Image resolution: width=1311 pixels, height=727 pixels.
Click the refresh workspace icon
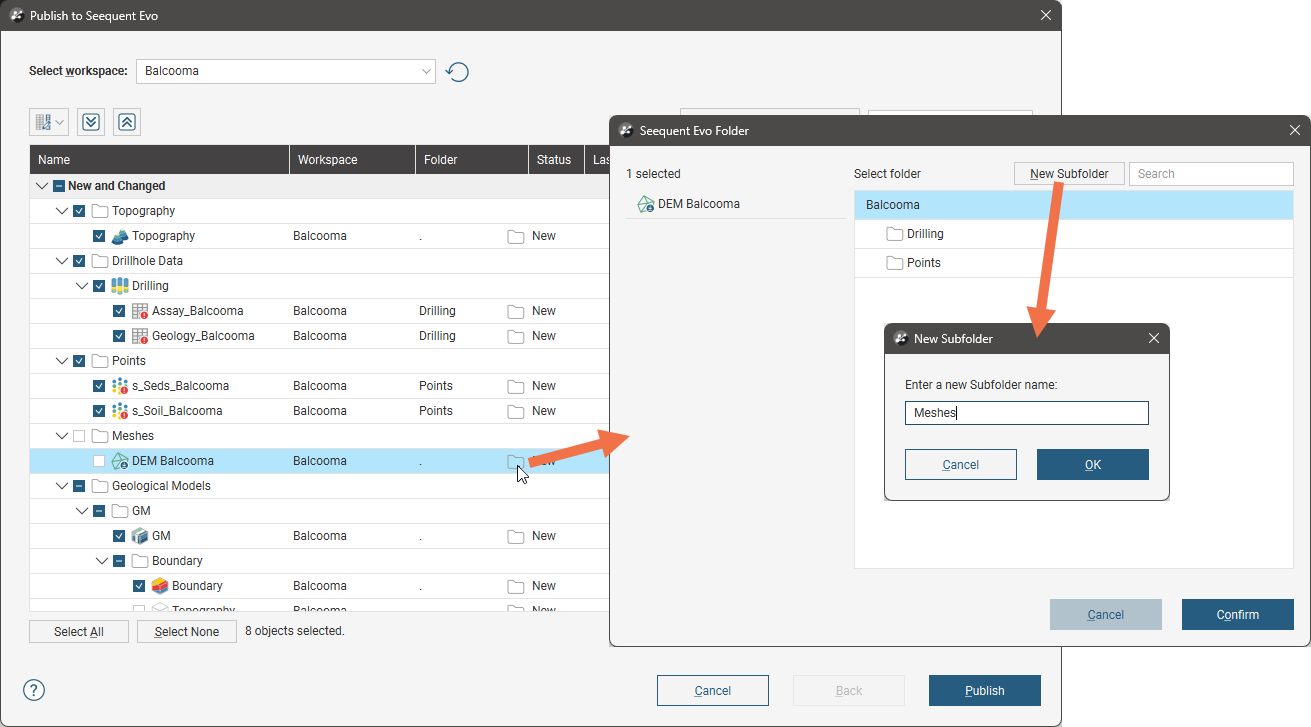(x=457, y=72)
